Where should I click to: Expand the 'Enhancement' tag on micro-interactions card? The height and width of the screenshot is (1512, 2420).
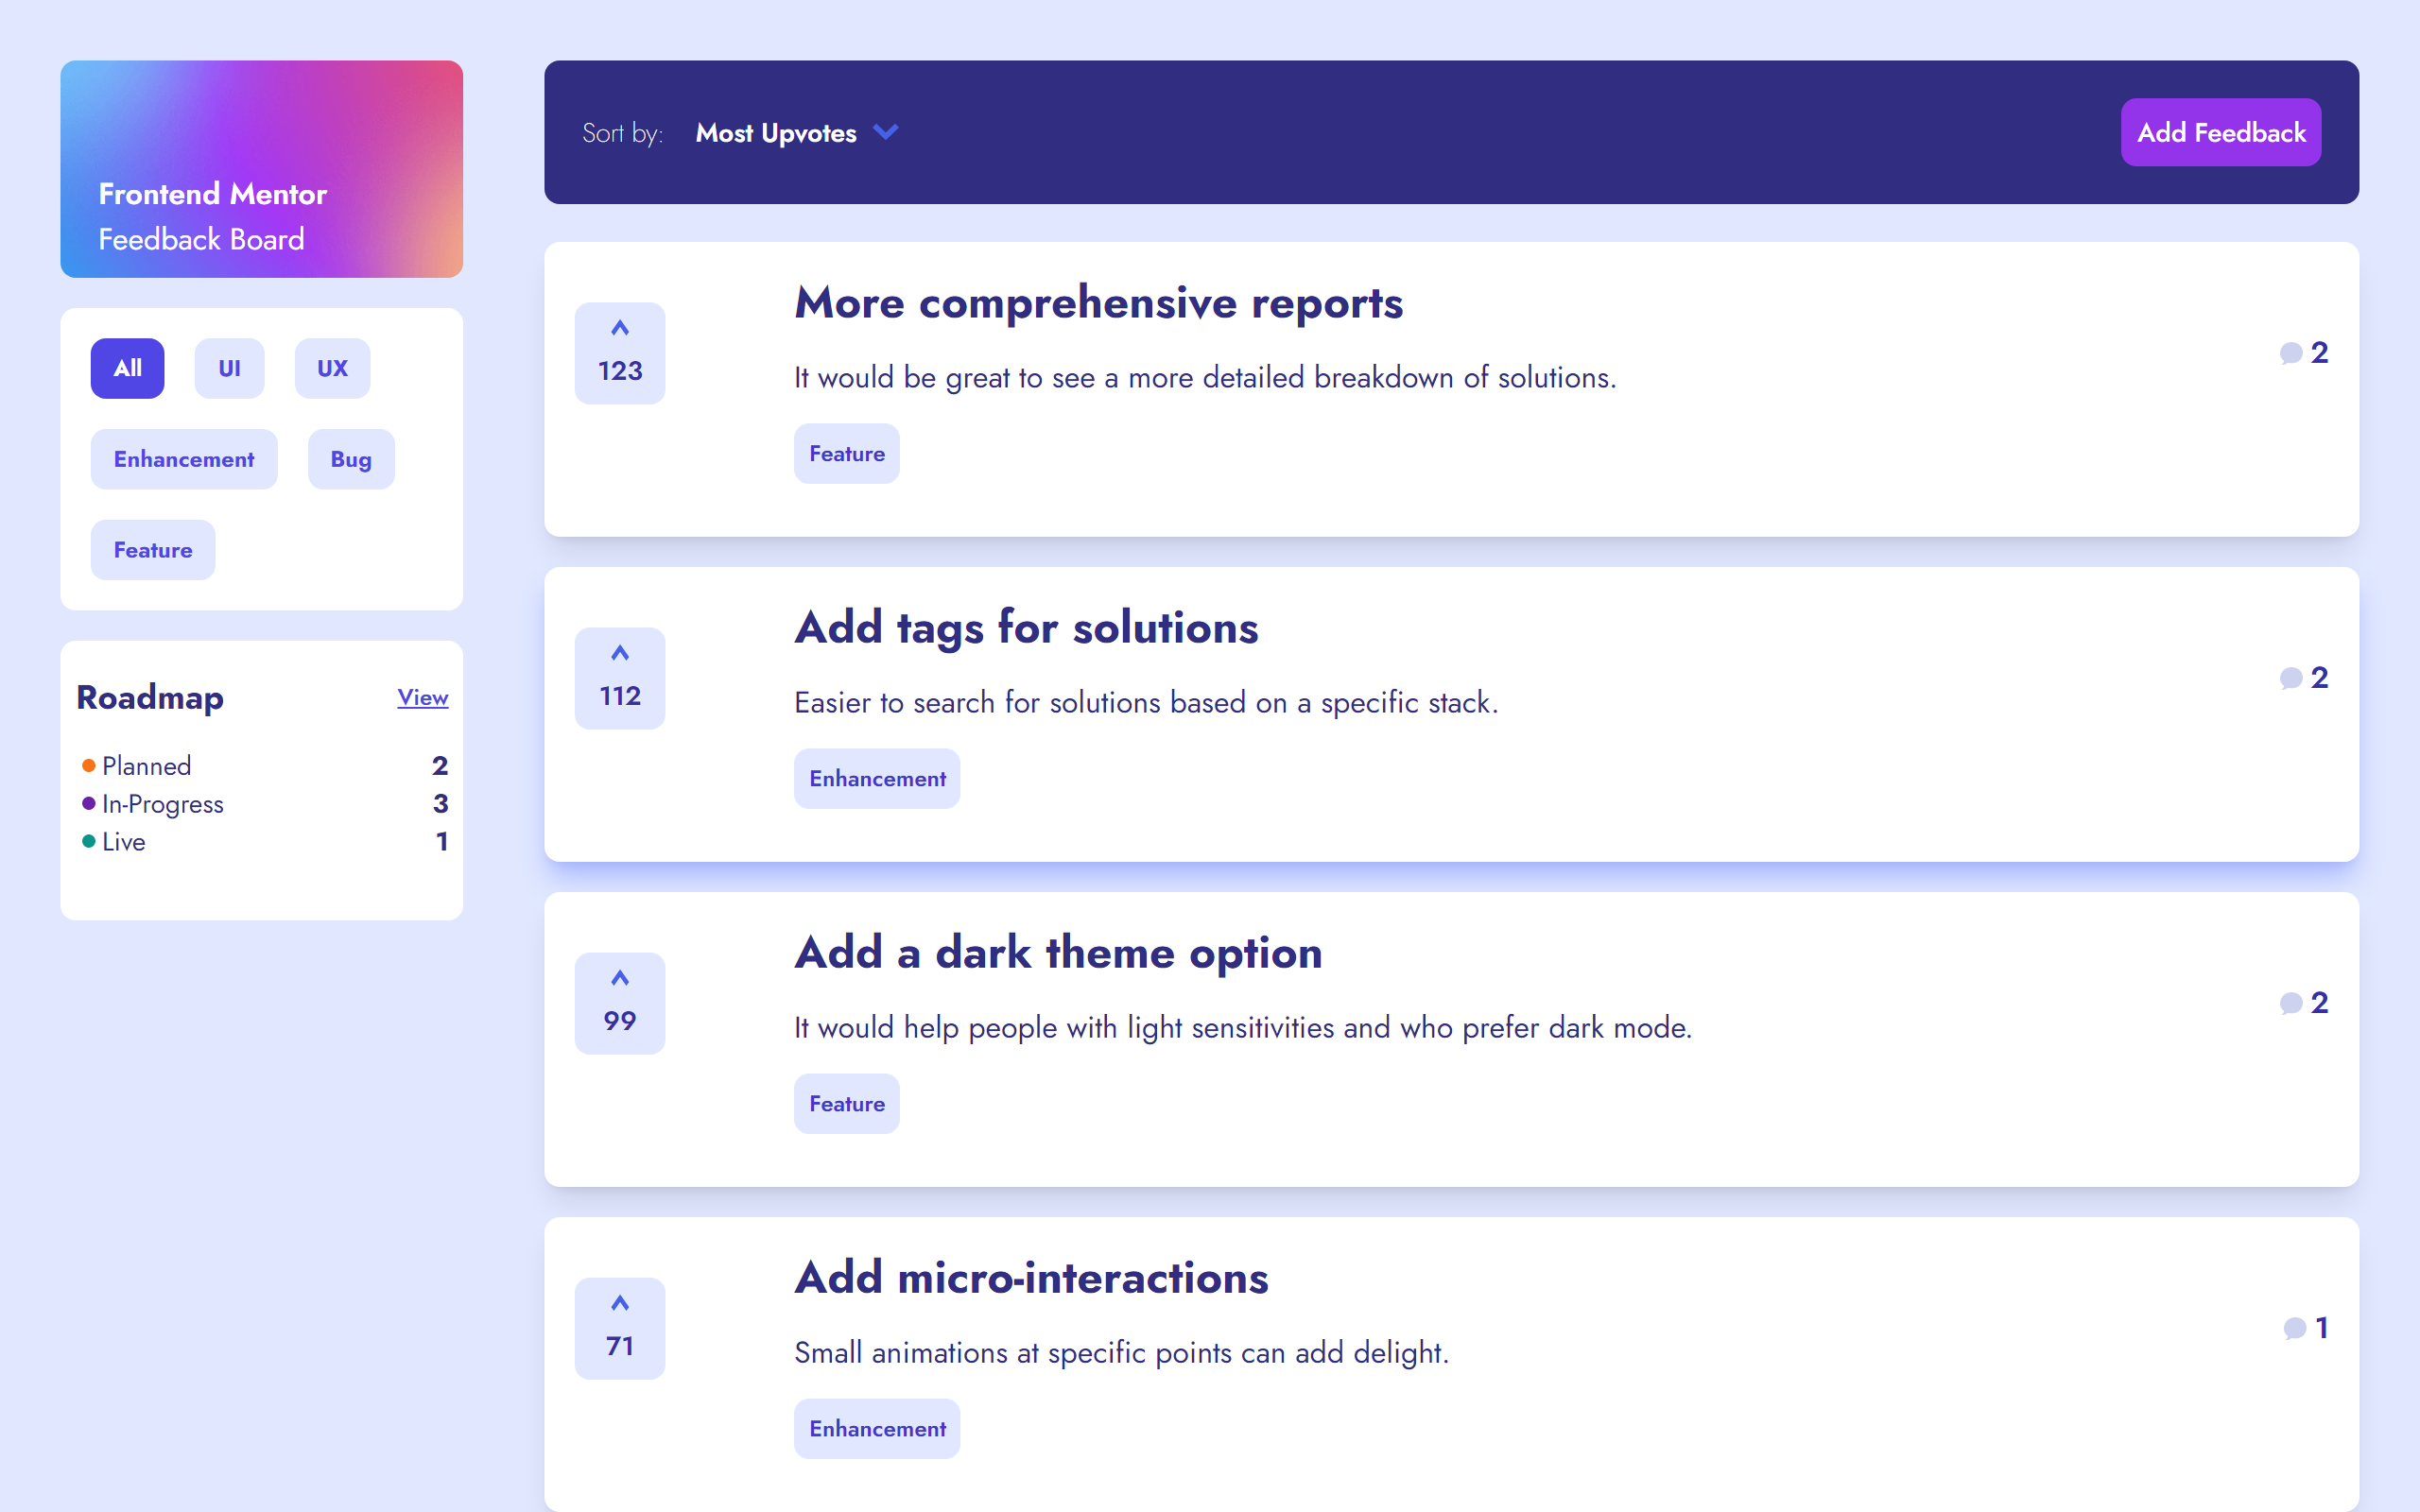click(874, 1429)
